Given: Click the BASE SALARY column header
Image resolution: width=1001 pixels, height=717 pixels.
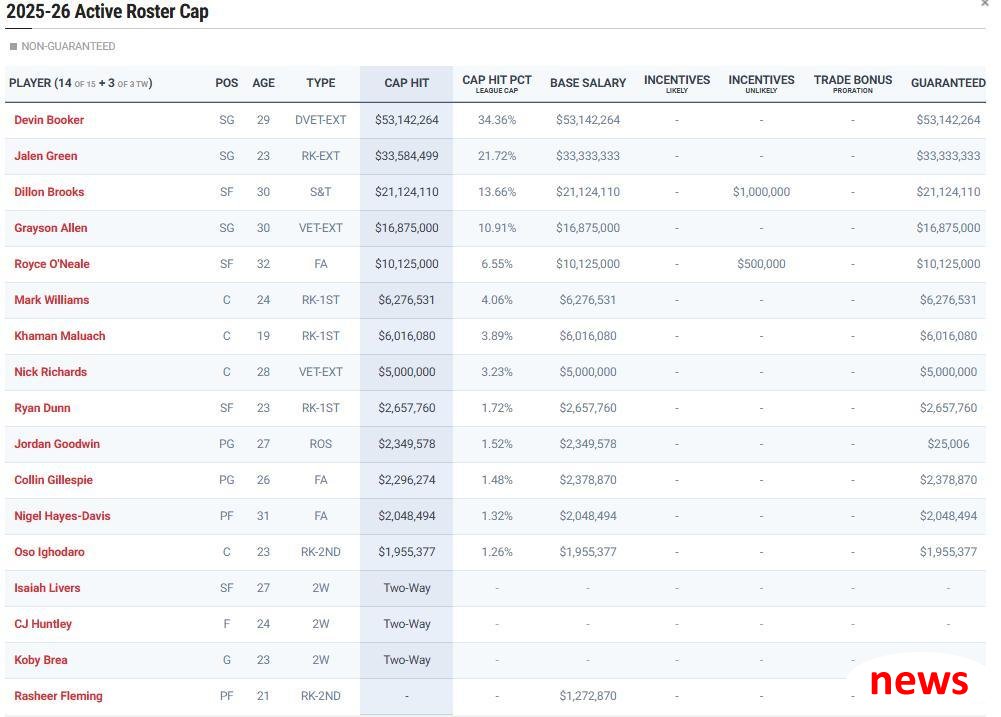Looking at the screenshot, I should pyautogui.click(x=588, y=83).
